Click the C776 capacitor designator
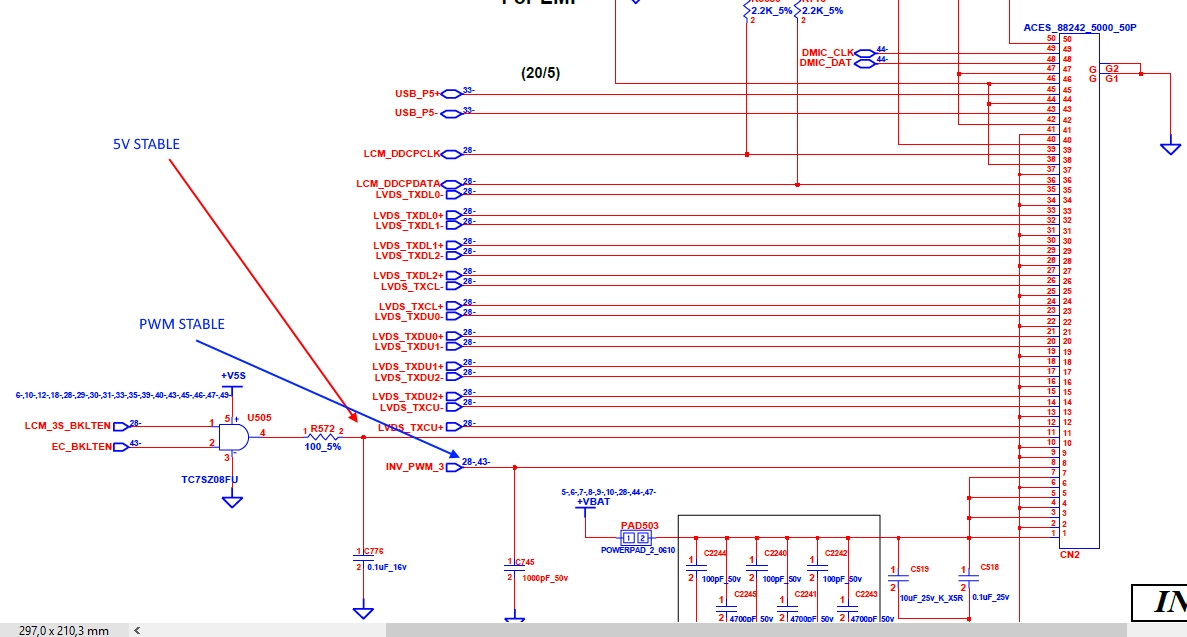Screen dimensions: 1187x637 373,551
